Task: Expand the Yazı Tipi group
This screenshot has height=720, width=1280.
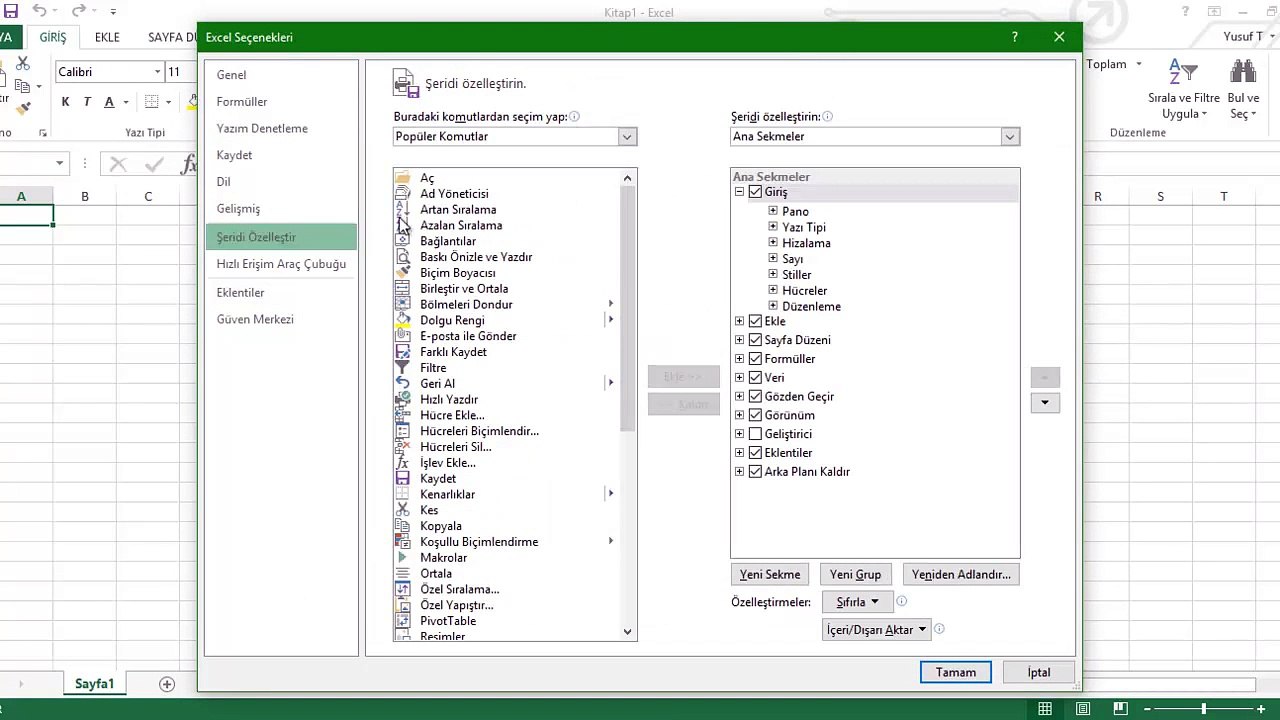Action: pyautogui.click(x=773, y=227)
